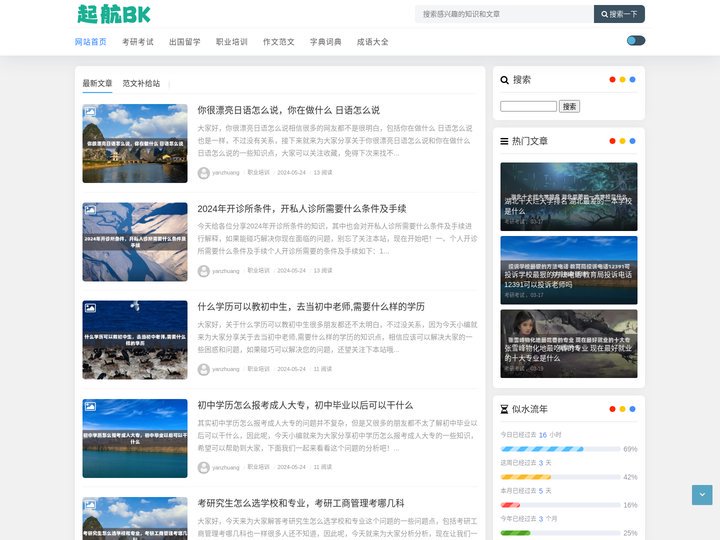This screenshot has width=720, height=540.
Task: Open hot article 投诉学校最狠的方法电话
Action: [x=569, y=270]
